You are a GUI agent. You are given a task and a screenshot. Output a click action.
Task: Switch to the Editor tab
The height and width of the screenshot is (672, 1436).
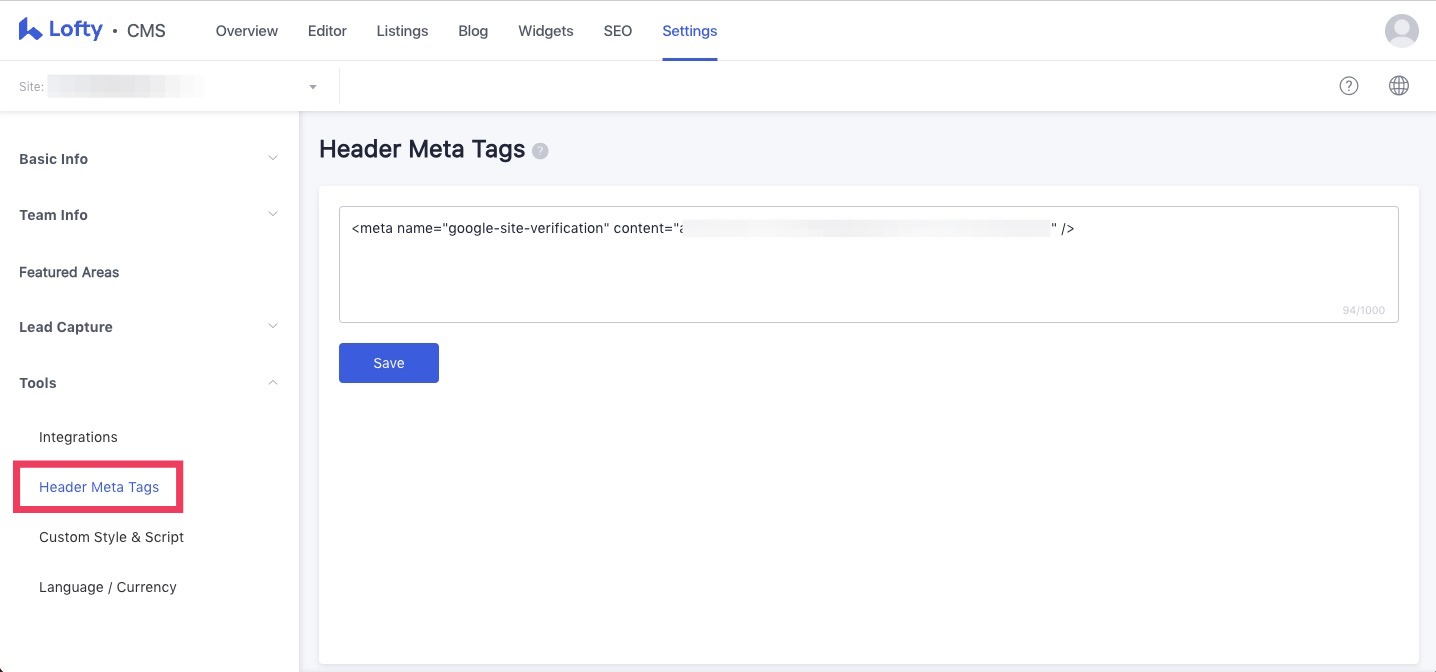point(327,31)
